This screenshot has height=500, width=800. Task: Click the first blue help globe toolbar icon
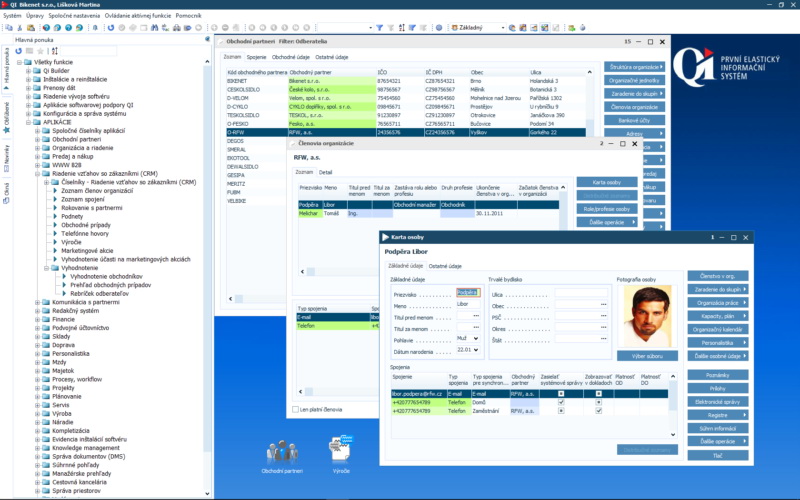click(46, 28)
